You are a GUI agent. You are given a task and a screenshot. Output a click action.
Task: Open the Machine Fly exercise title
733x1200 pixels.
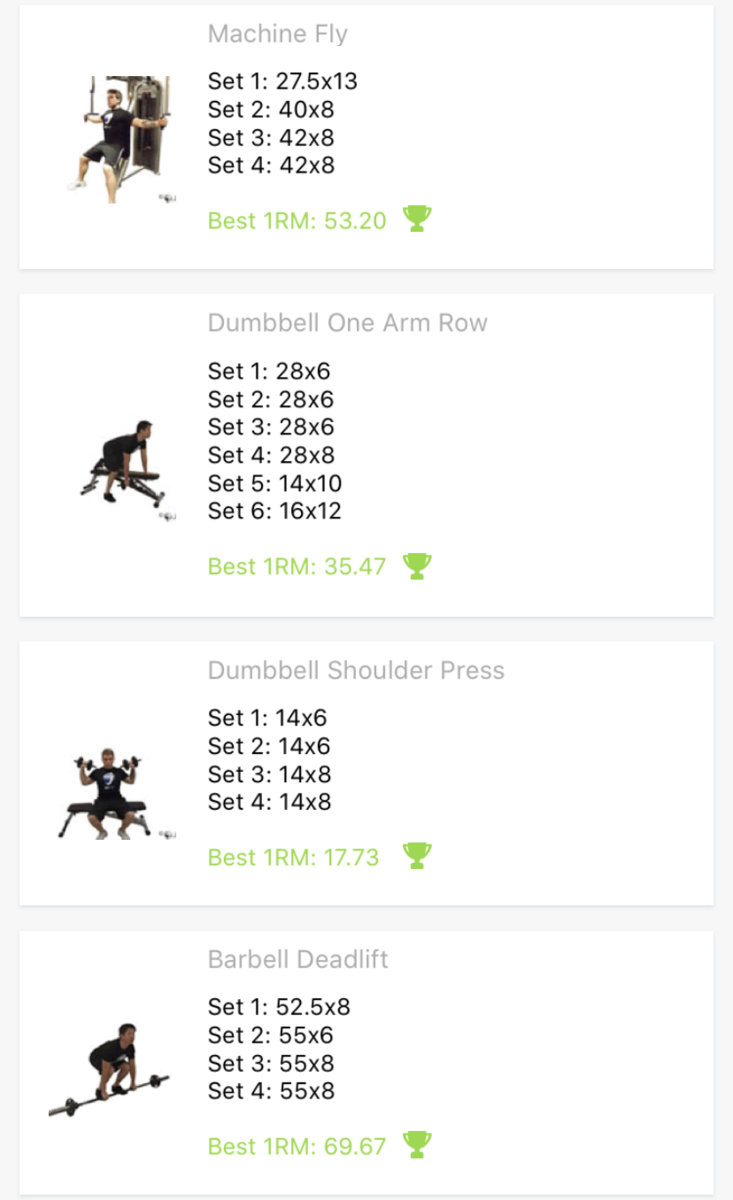278,34
